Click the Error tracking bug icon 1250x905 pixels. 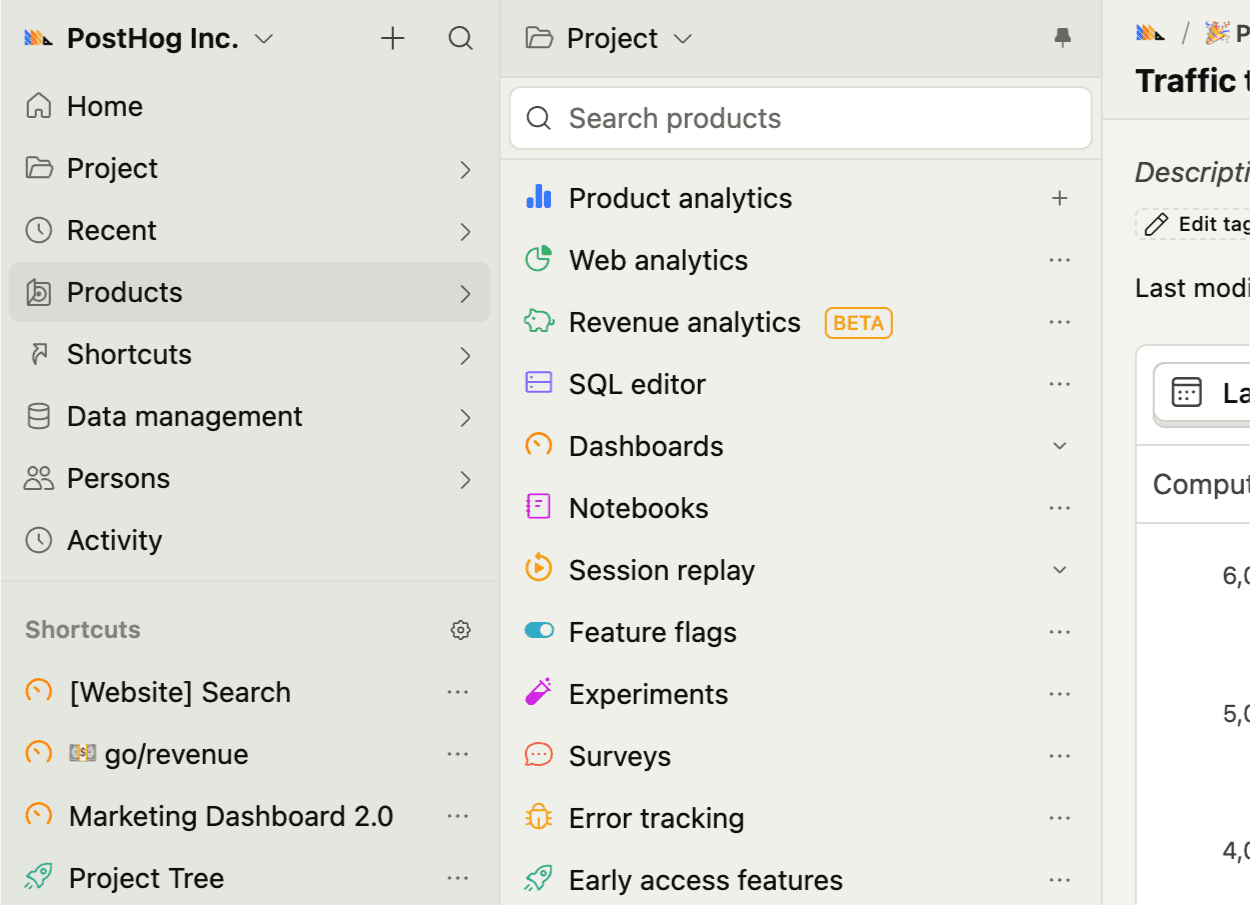pos(539,817)
